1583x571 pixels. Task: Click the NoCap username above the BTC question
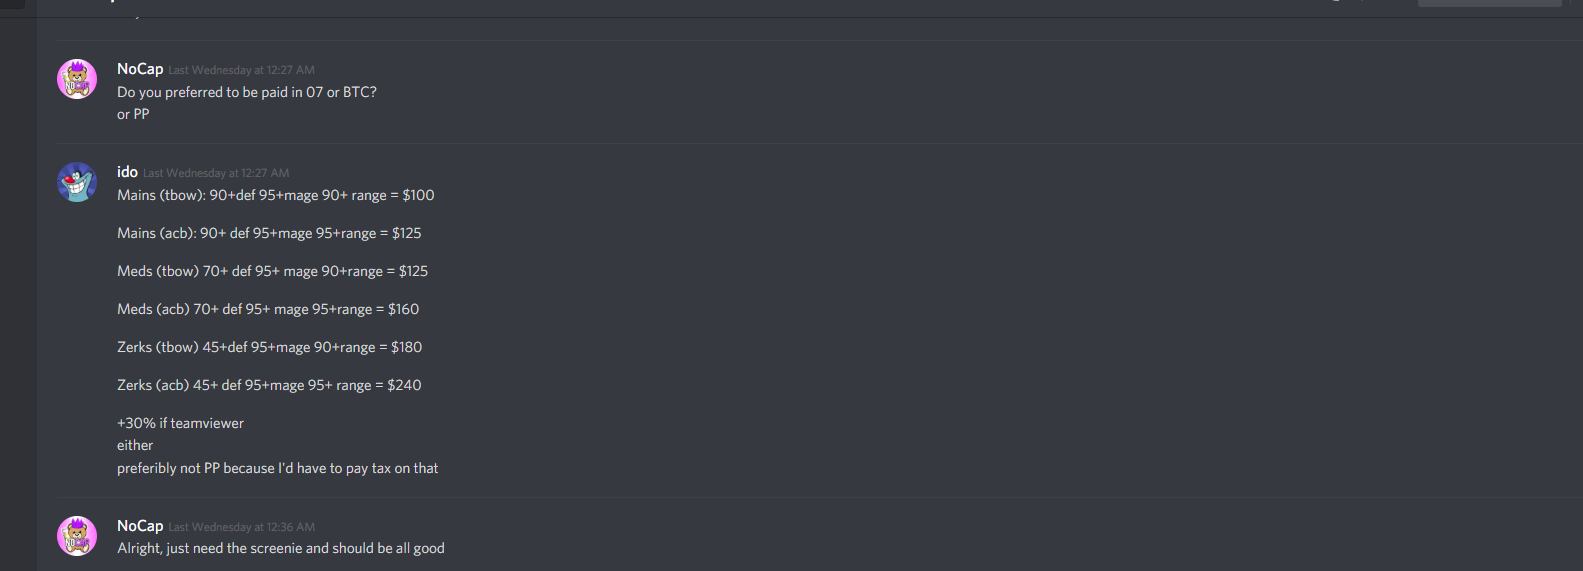[x=140, y=69]
